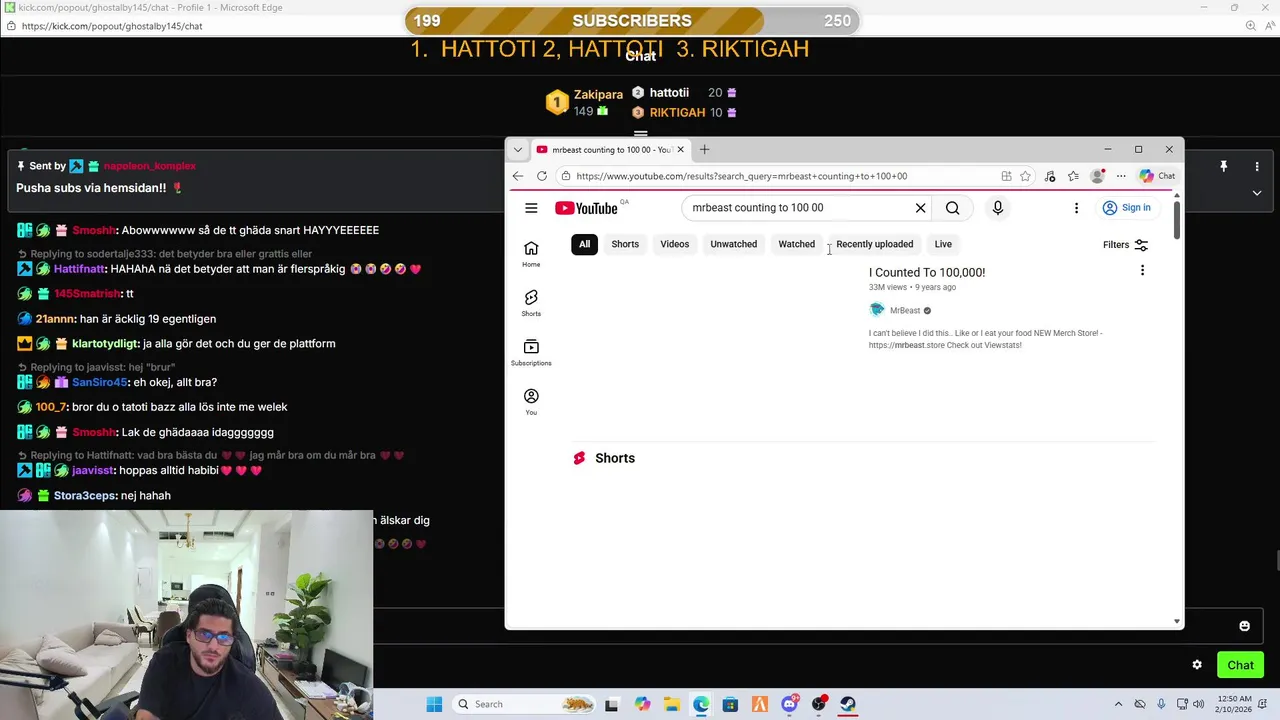The height and width of the screenshot is (720, 1280).
Task: Select the All filter chip
Action: click(584, 244)
